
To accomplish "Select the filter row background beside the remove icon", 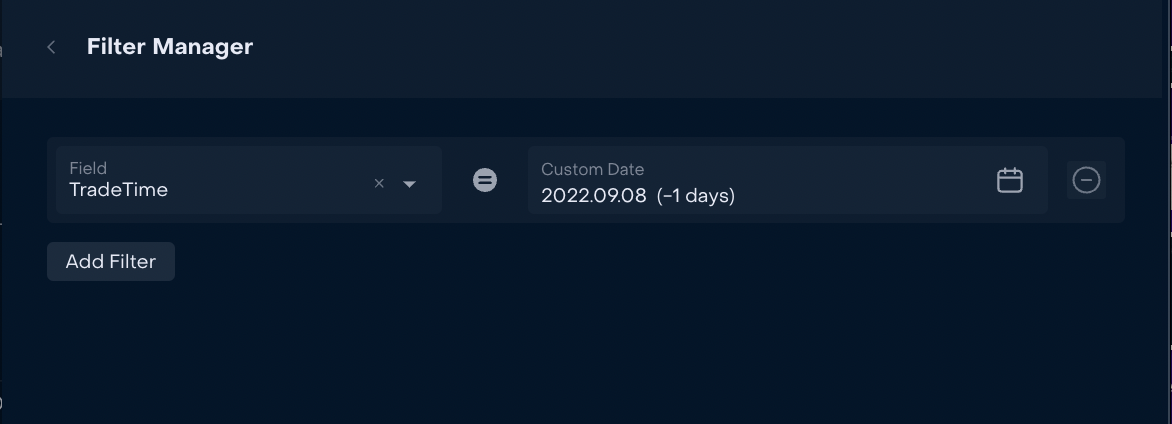I will tap(1114, 180).
